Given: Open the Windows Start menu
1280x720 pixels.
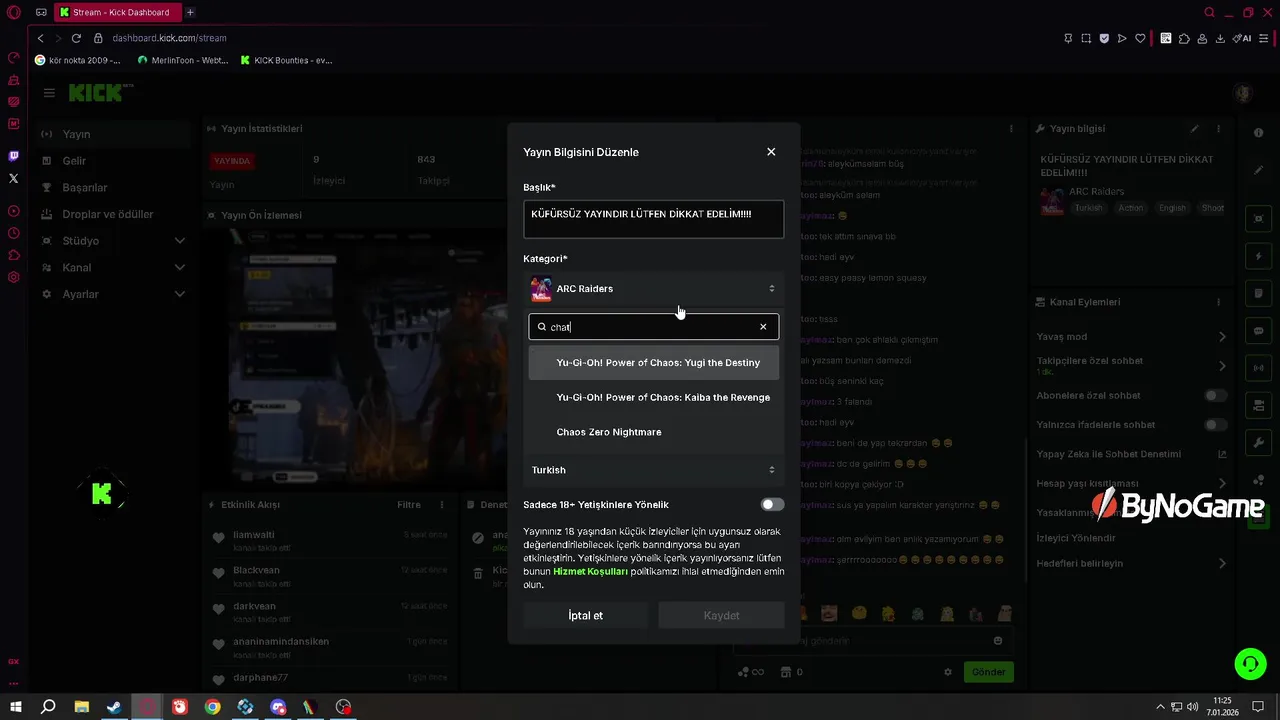Looking at the screenshot, I should point(16,707).
